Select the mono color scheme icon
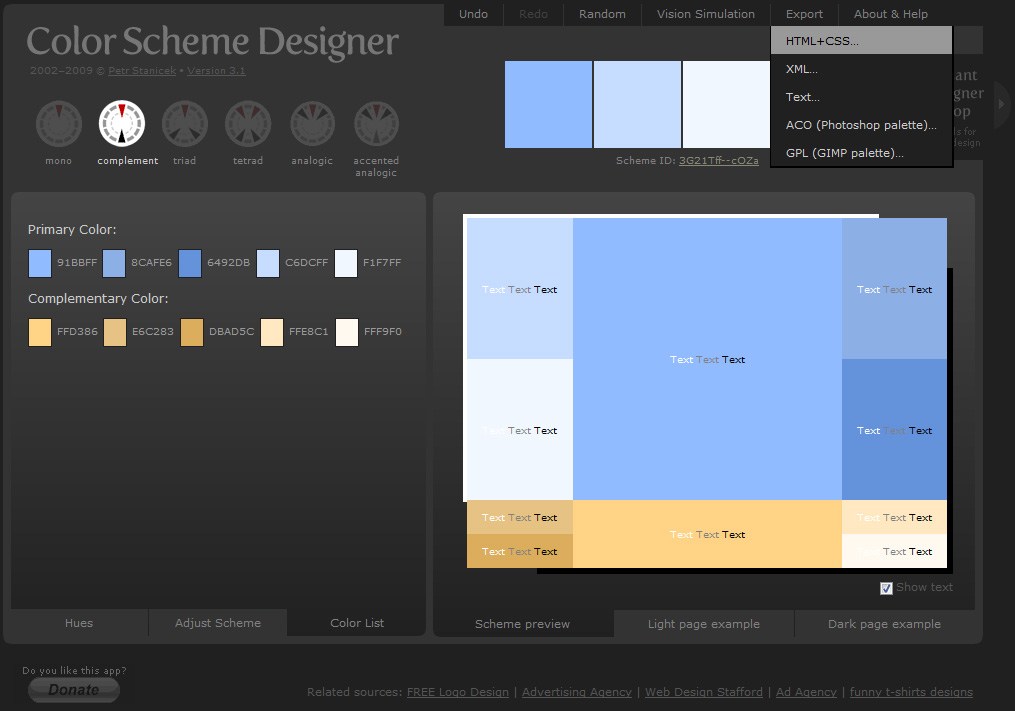This screenshot has height=711, width=1015. tap(58, 124)
